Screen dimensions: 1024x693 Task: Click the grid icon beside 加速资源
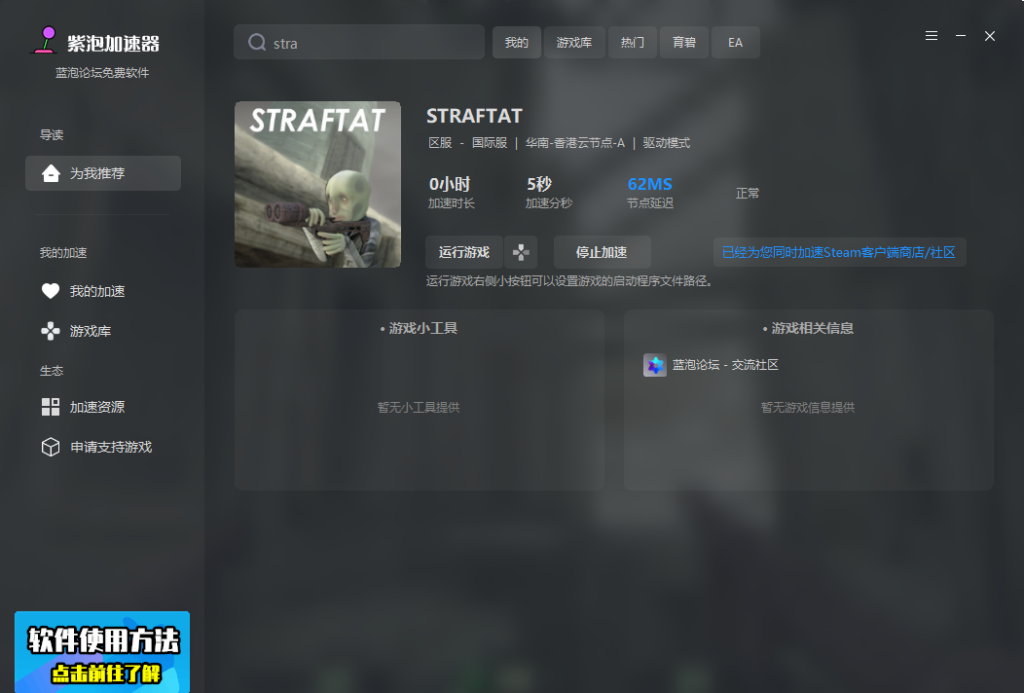tap(50, 407)
